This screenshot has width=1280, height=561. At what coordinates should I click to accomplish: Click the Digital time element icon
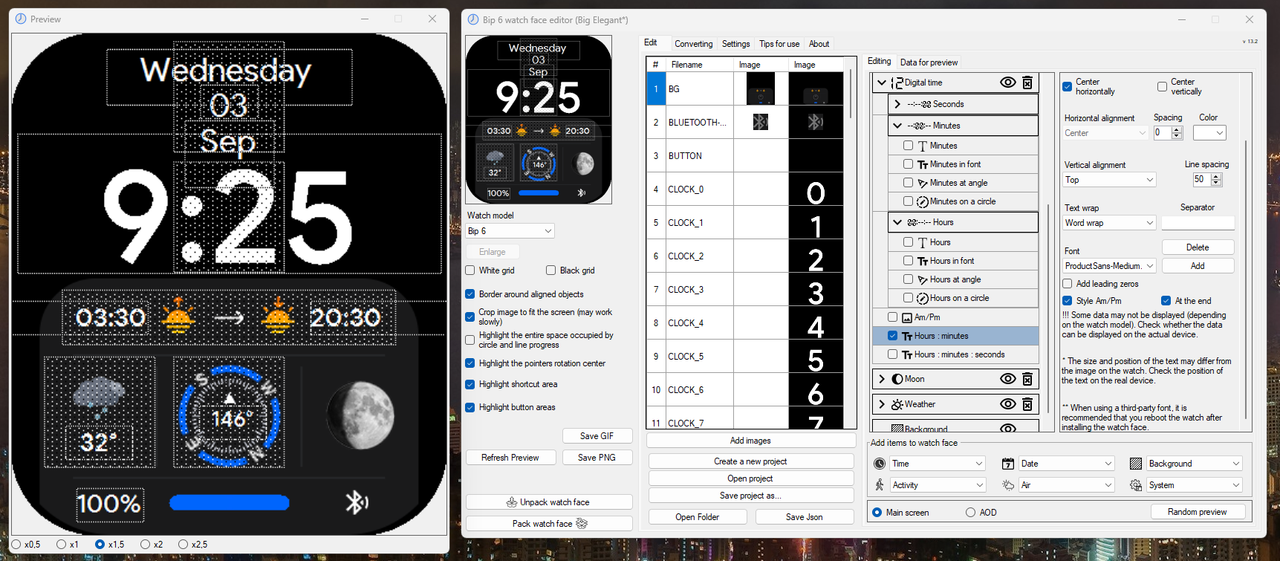point(897,83)
